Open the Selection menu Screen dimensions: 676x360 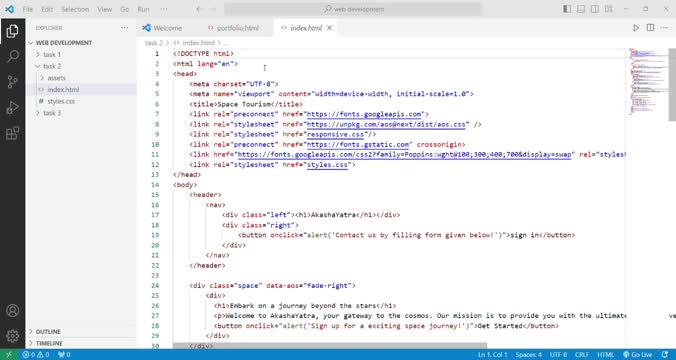pyautogui.click(x=75, y=9)
